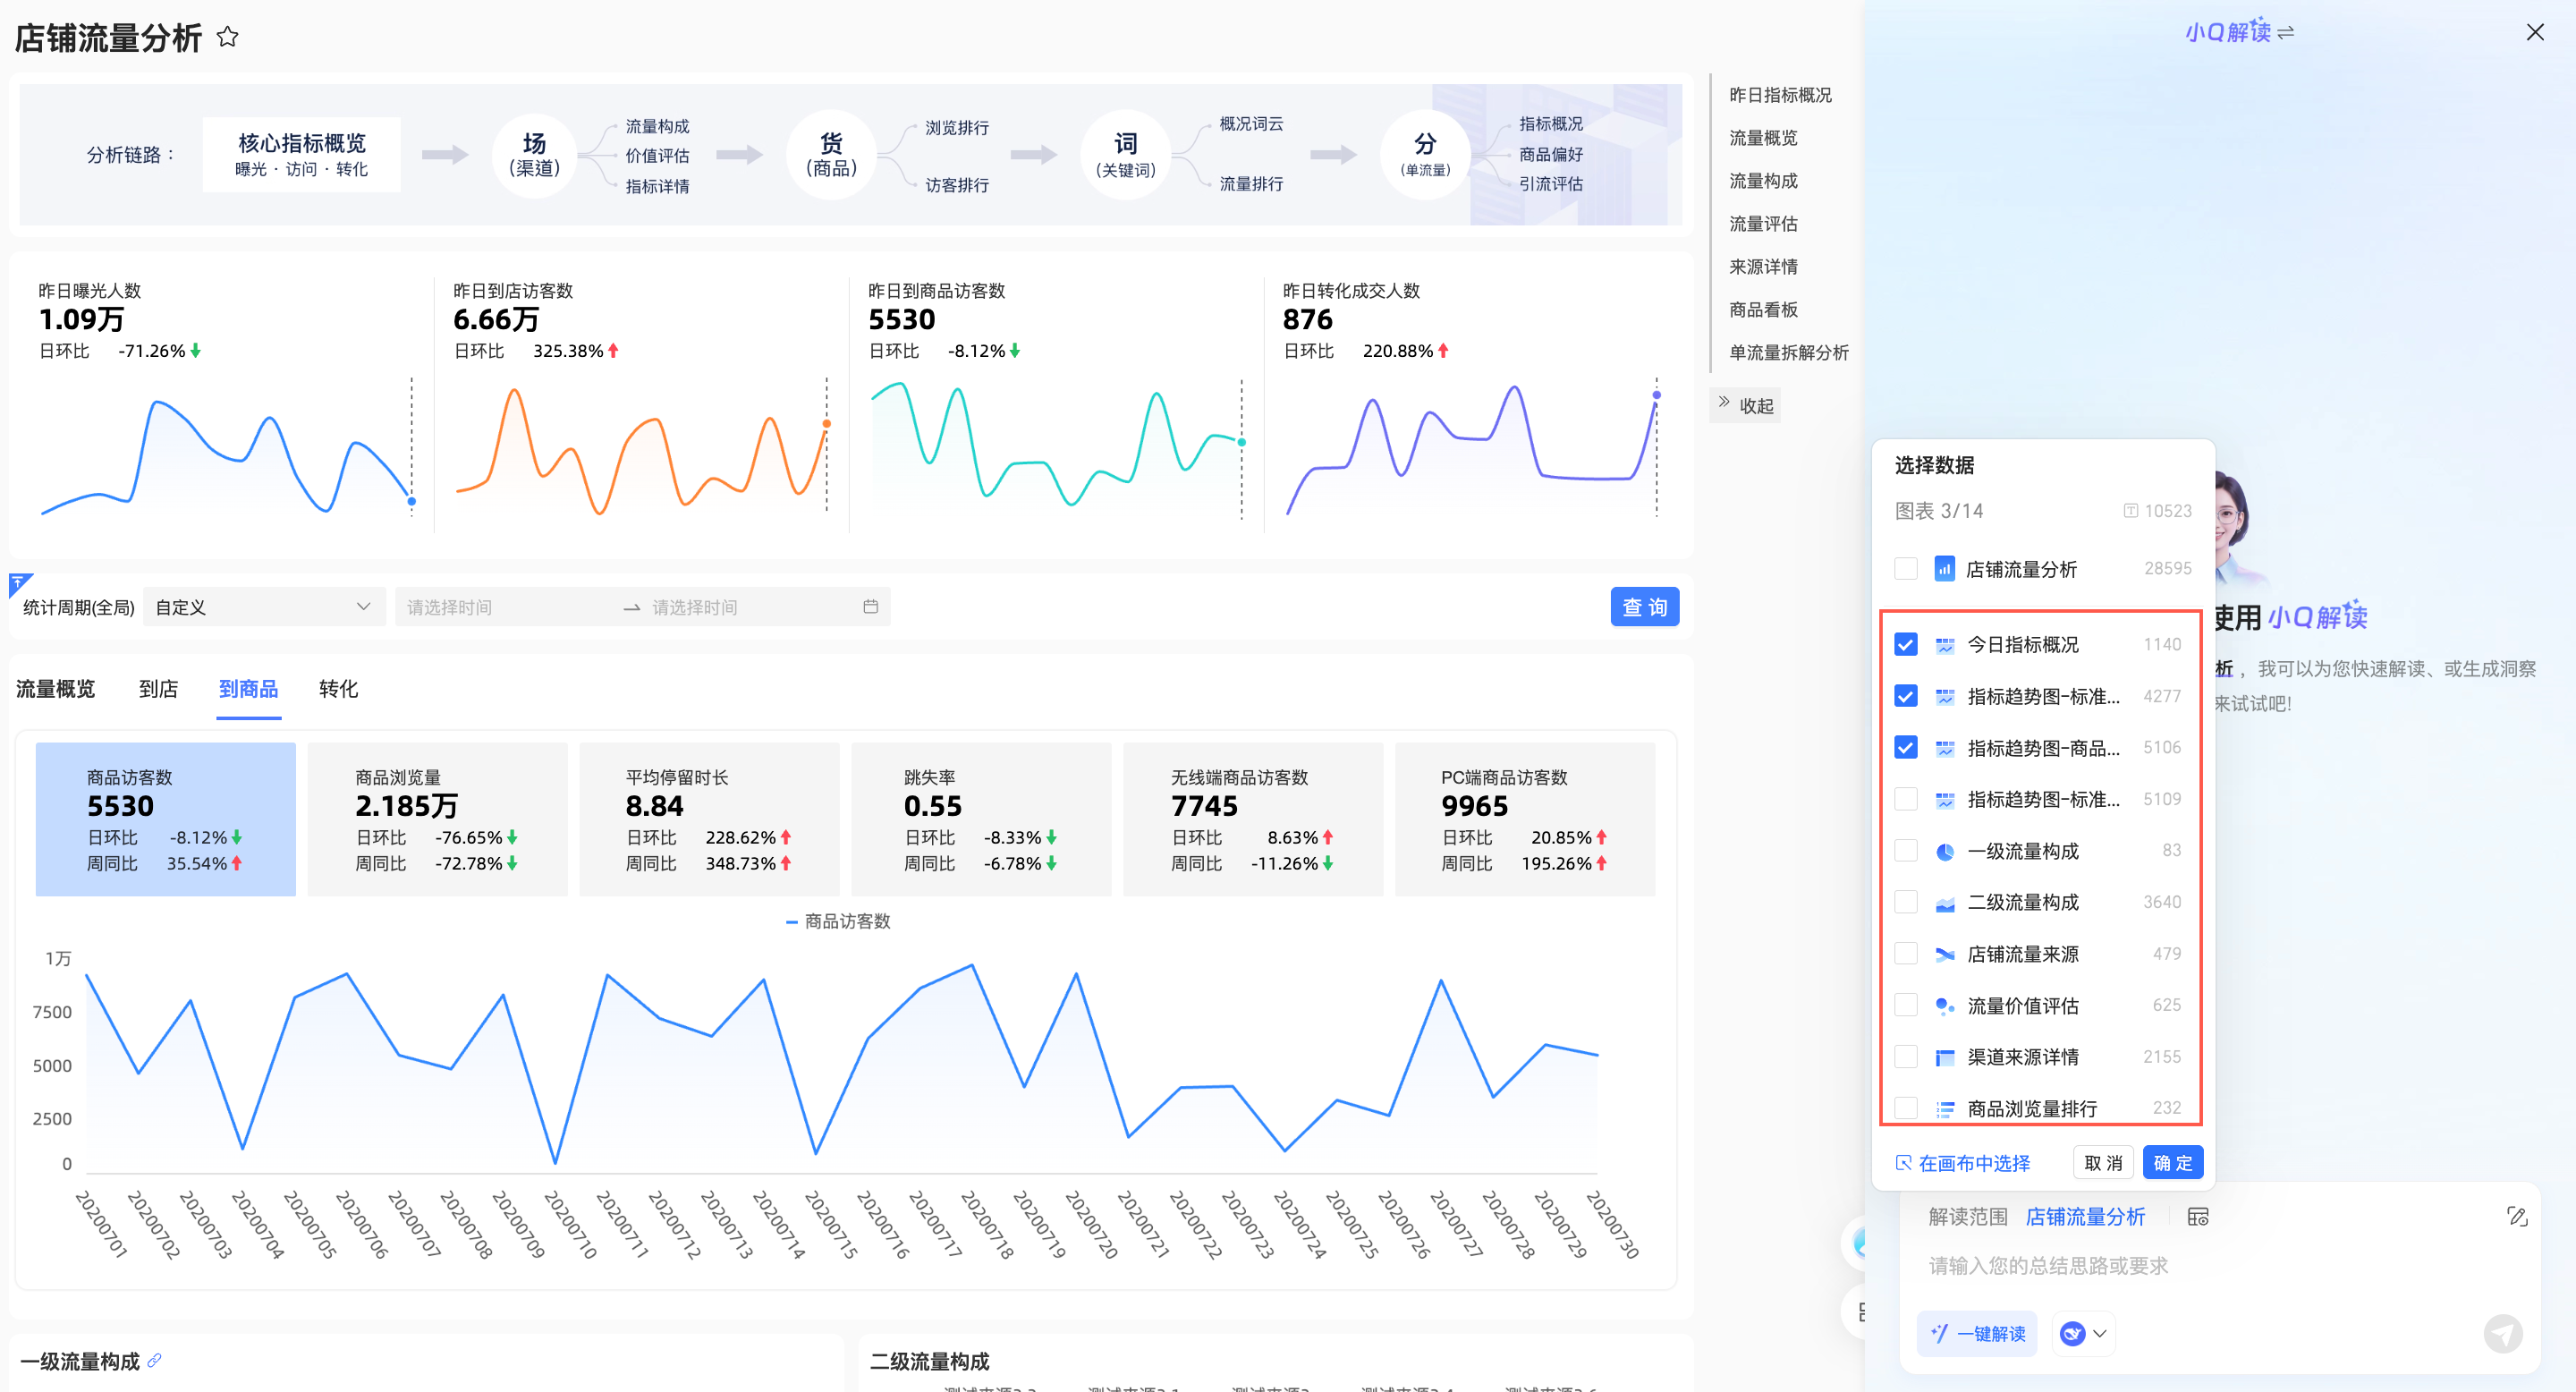Viewport: 2576px width, 1392px height.
Task: Check the 店铺流量来源 checkbox
Action: pyautogui.click(x=1906, y=954)
